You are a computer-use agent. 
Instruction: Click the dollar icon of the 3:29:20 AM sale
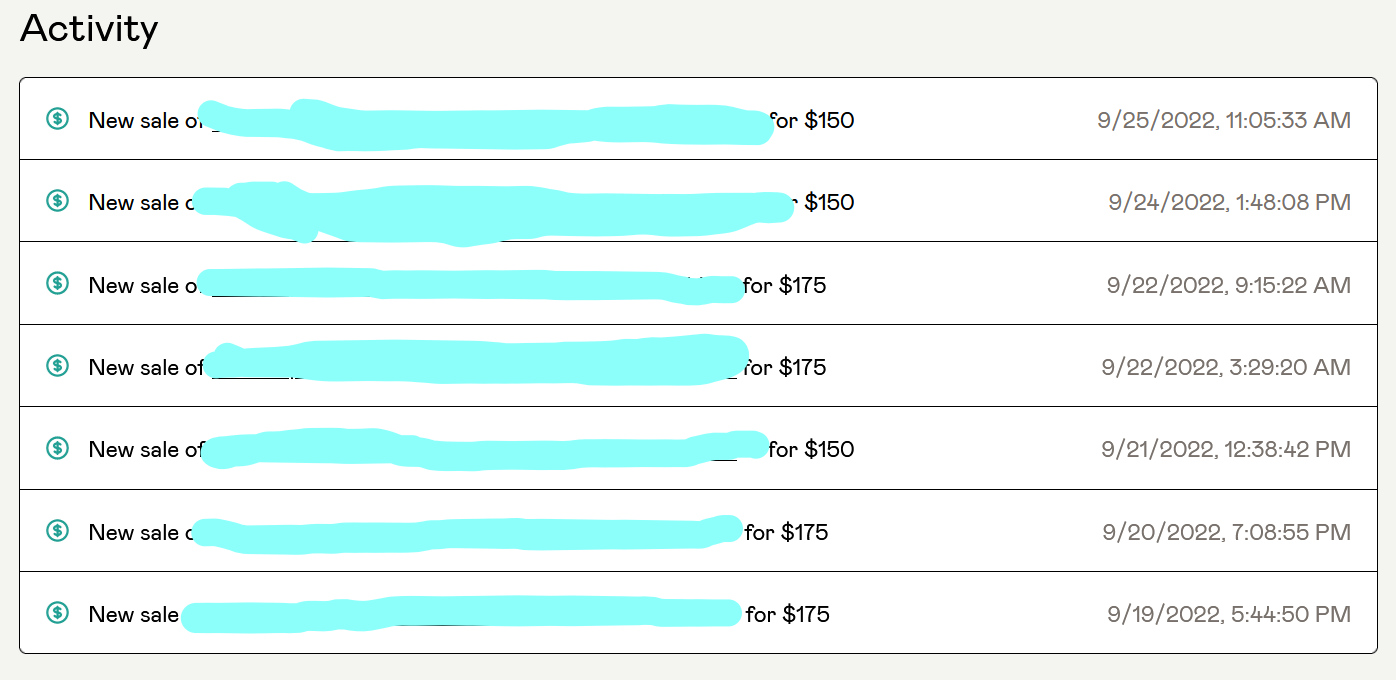(58, 366)
